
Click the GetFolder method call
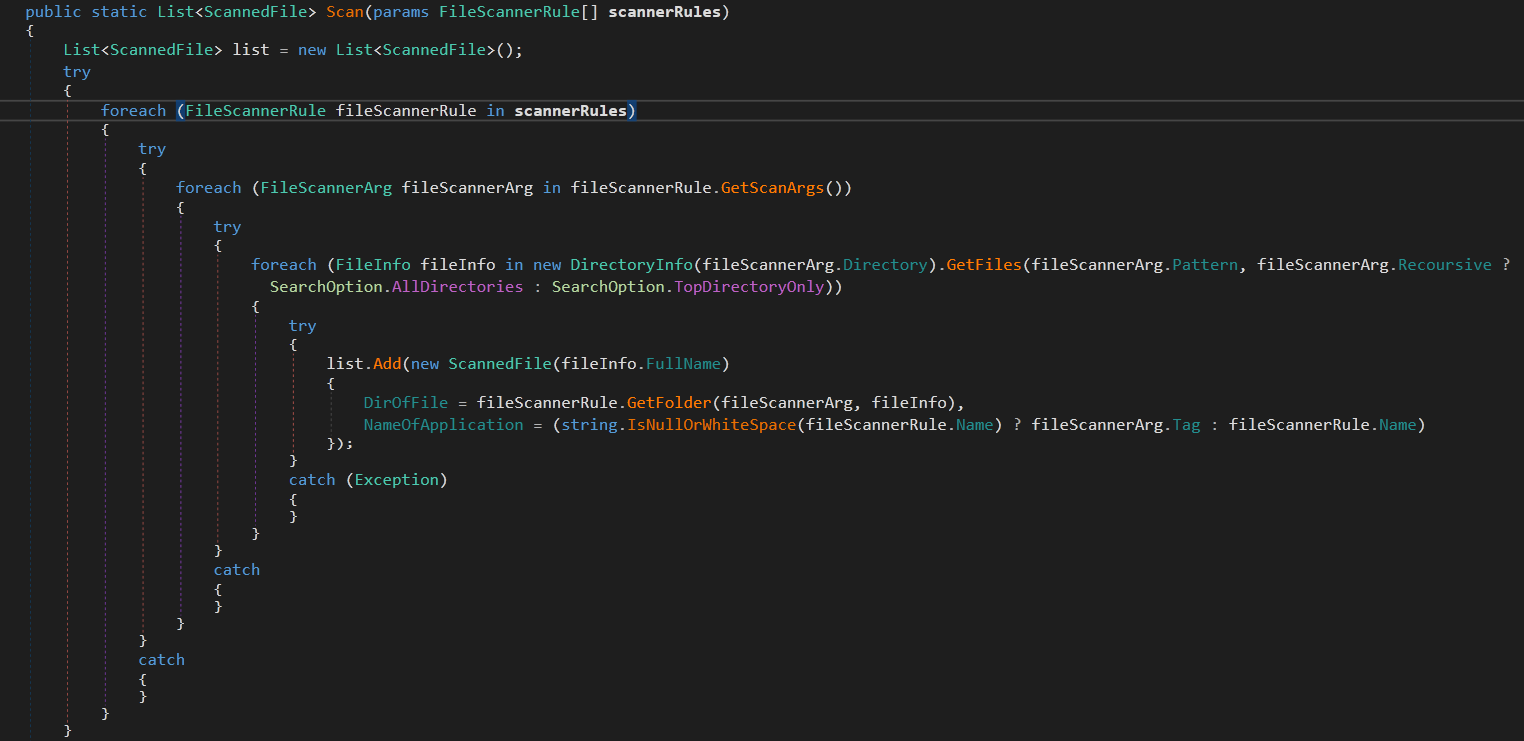(x=669, y=403)
